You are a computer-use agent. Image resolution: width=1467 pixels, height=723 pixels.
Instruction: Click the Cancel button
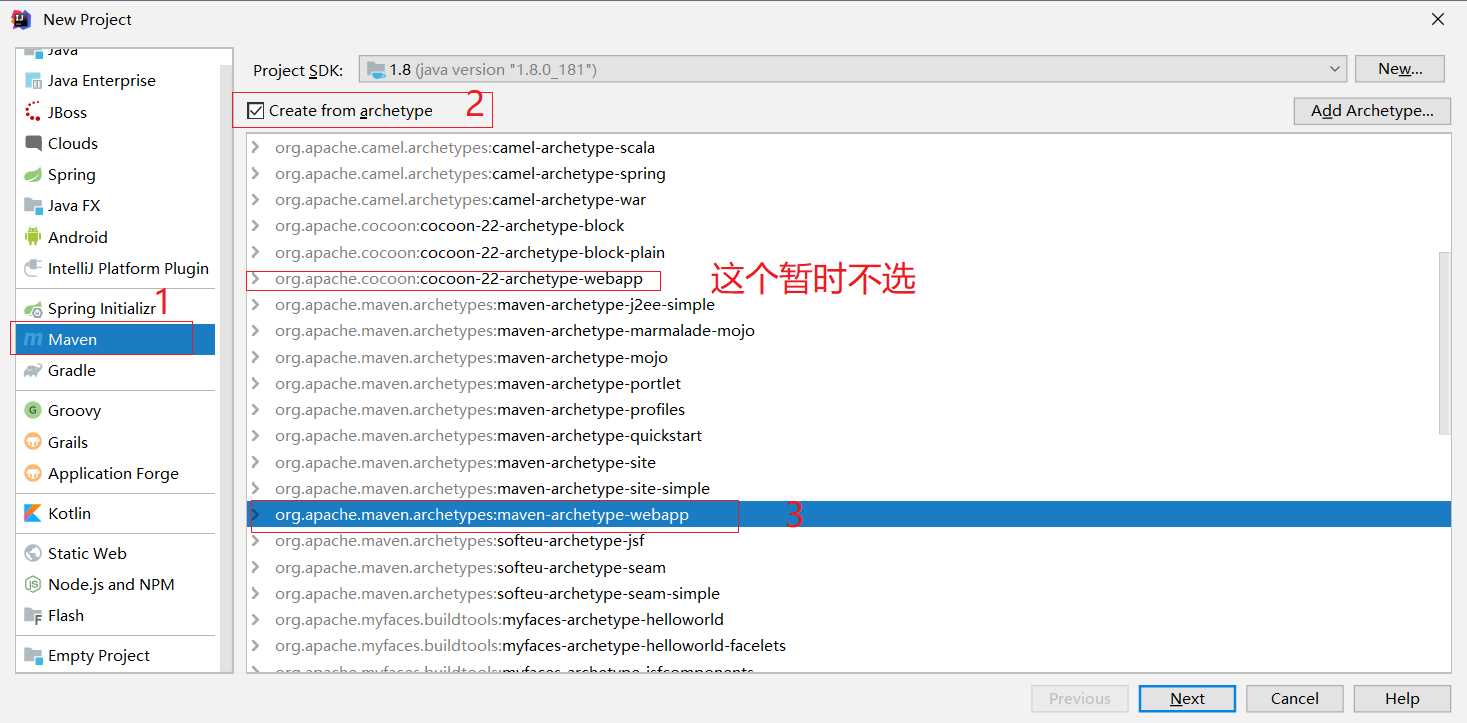(x=1295, y=699)
